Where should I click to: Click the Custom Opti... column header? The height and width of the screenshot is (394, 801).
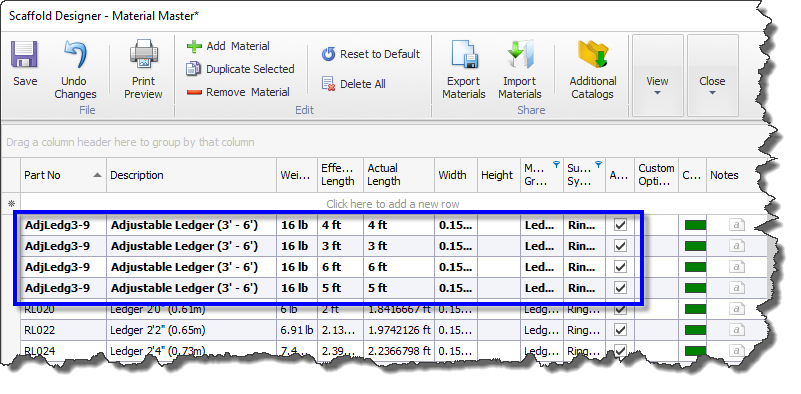click(656, 175)
